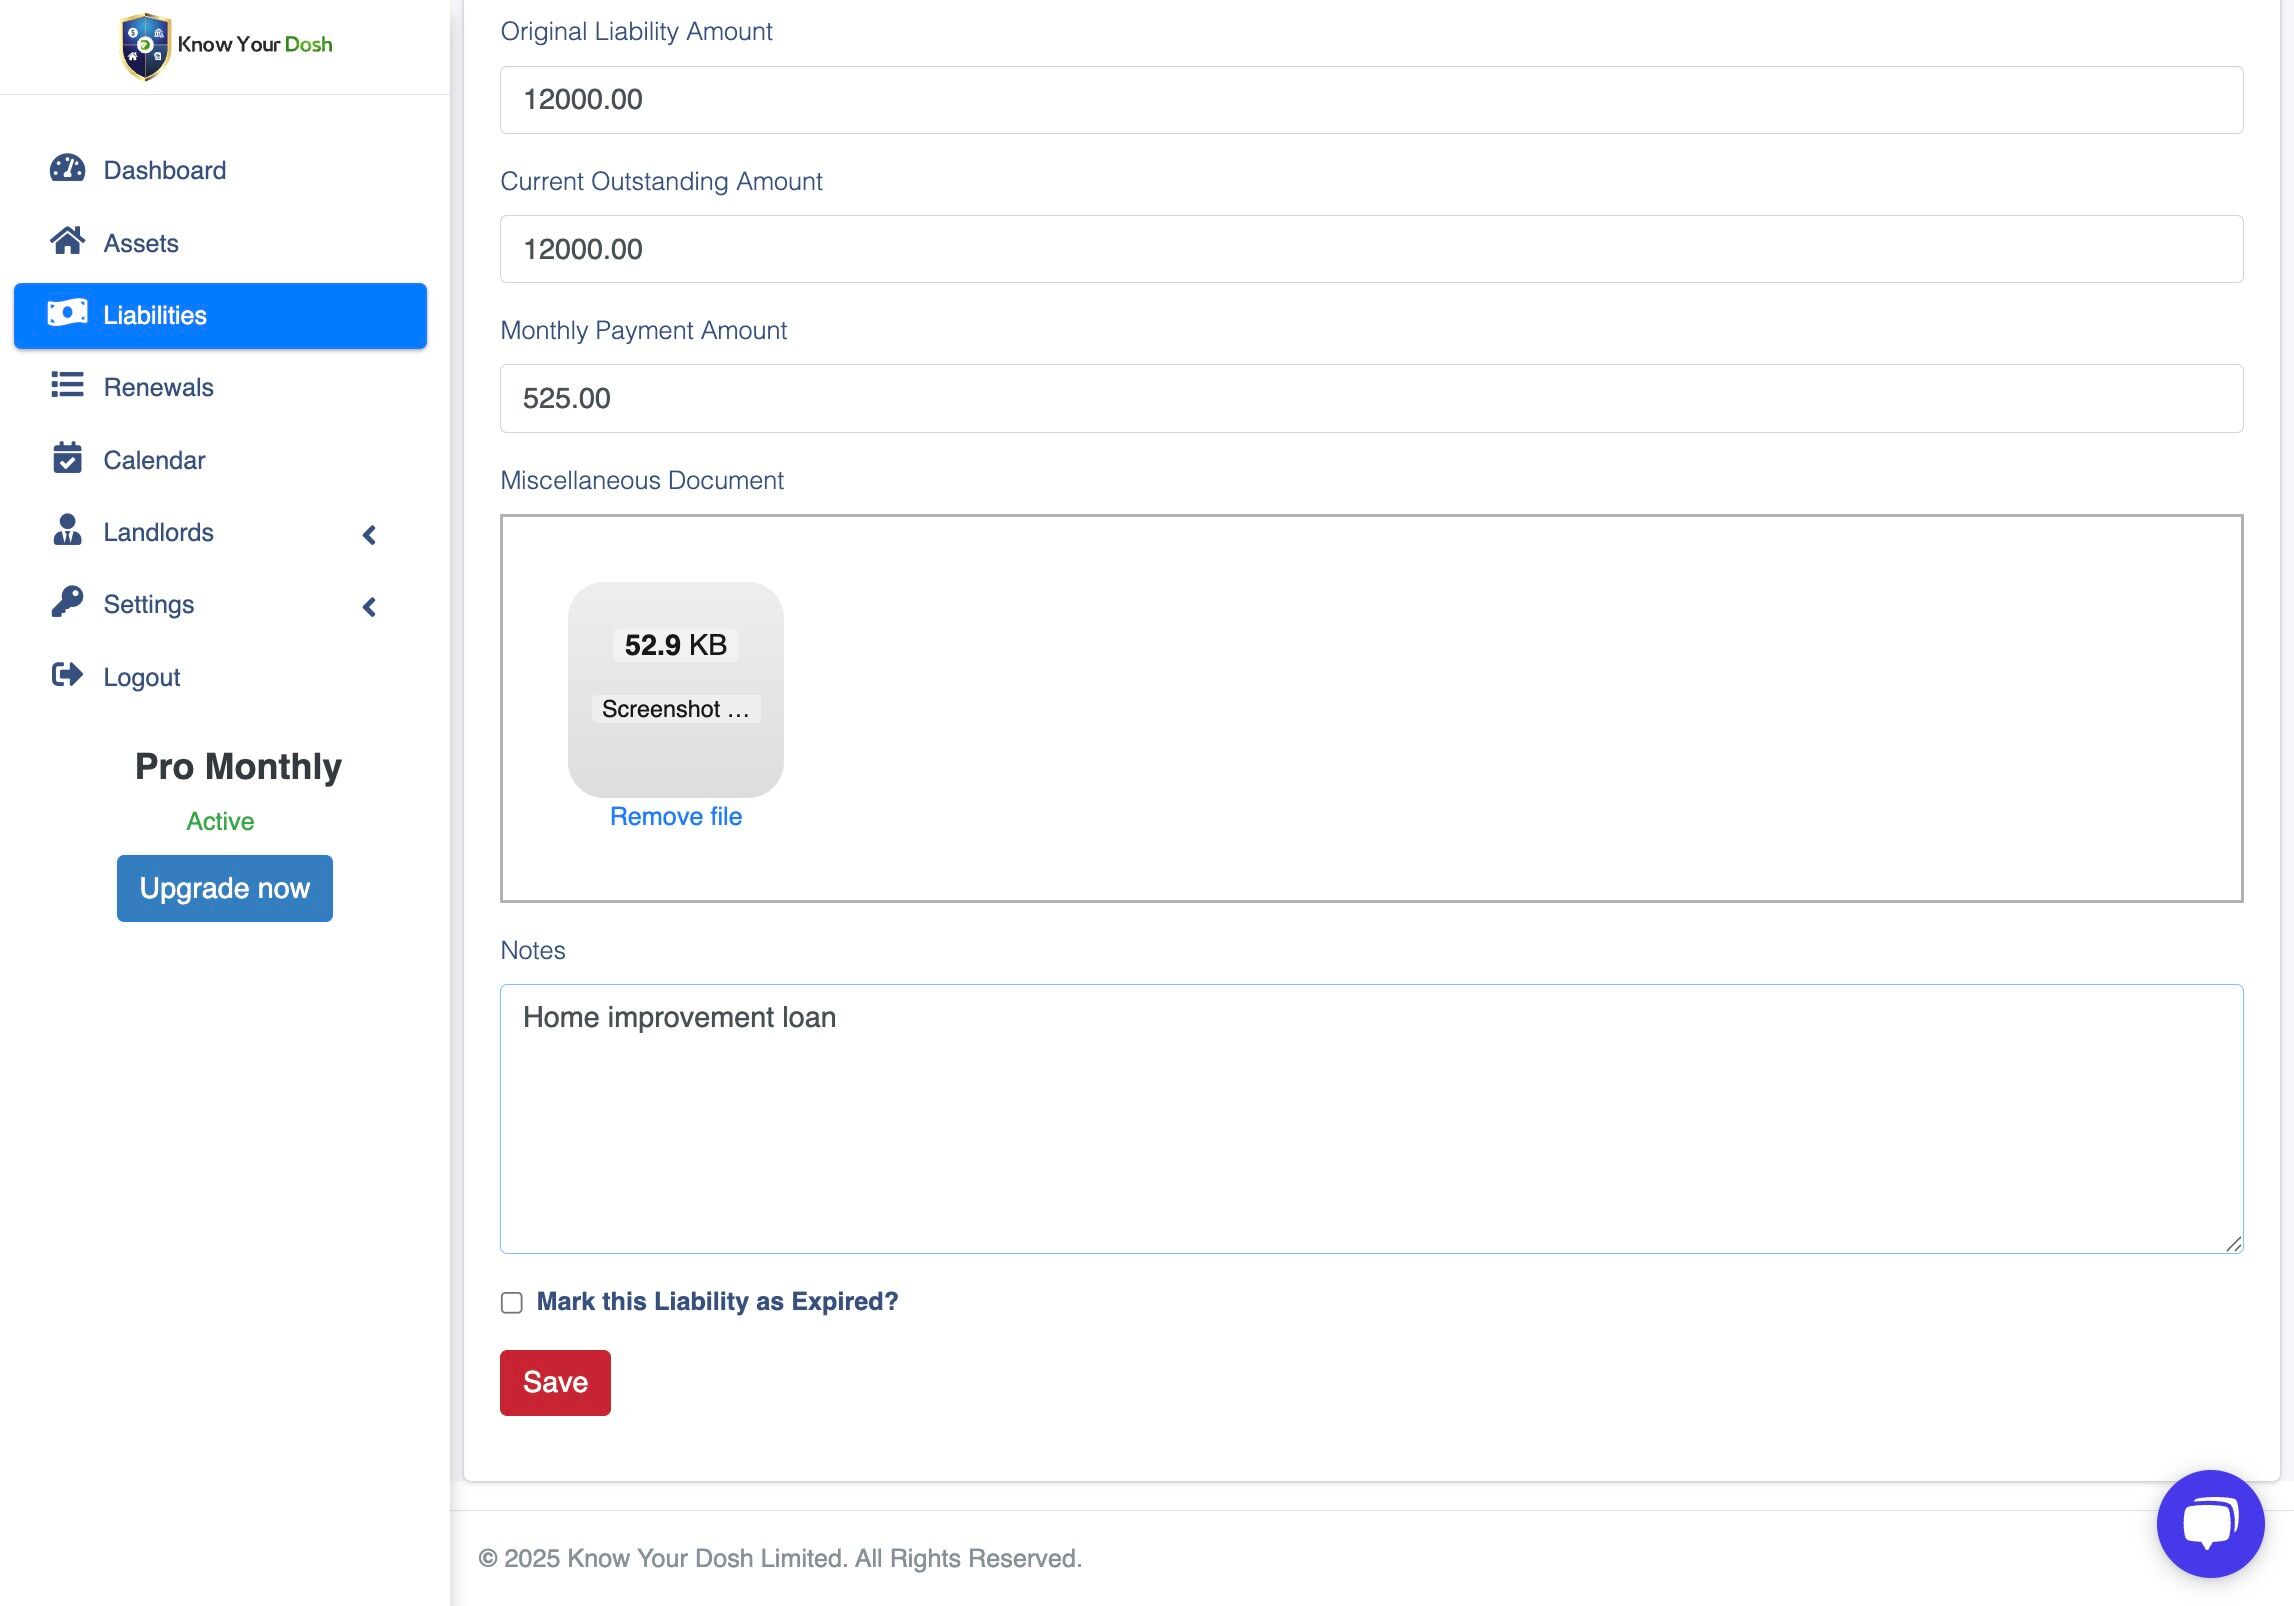Tick the Mark Liability as Expired checkbox
Viewport: 2294px width, 1606px height.
512,1302
